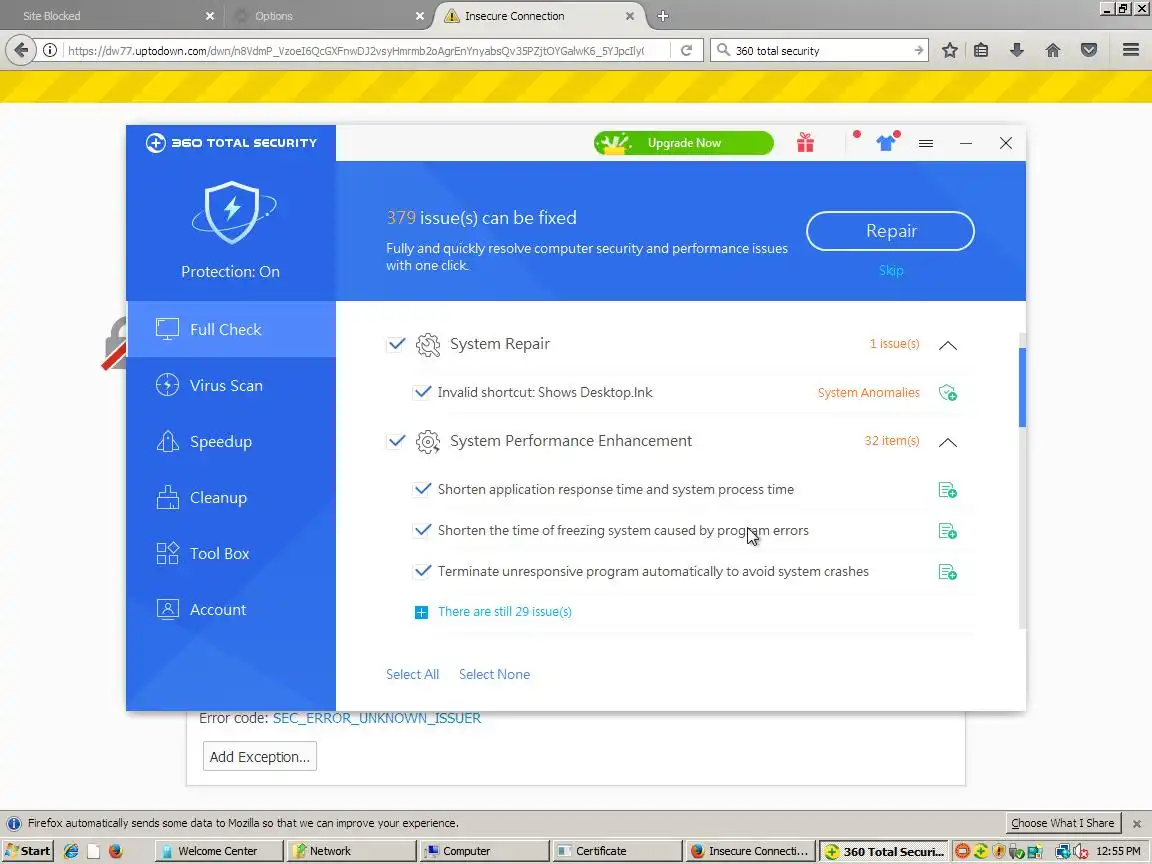Viewport: 1152px width, 864px height.
Task: Show site information via the info icon
Action: coord(50,50)
